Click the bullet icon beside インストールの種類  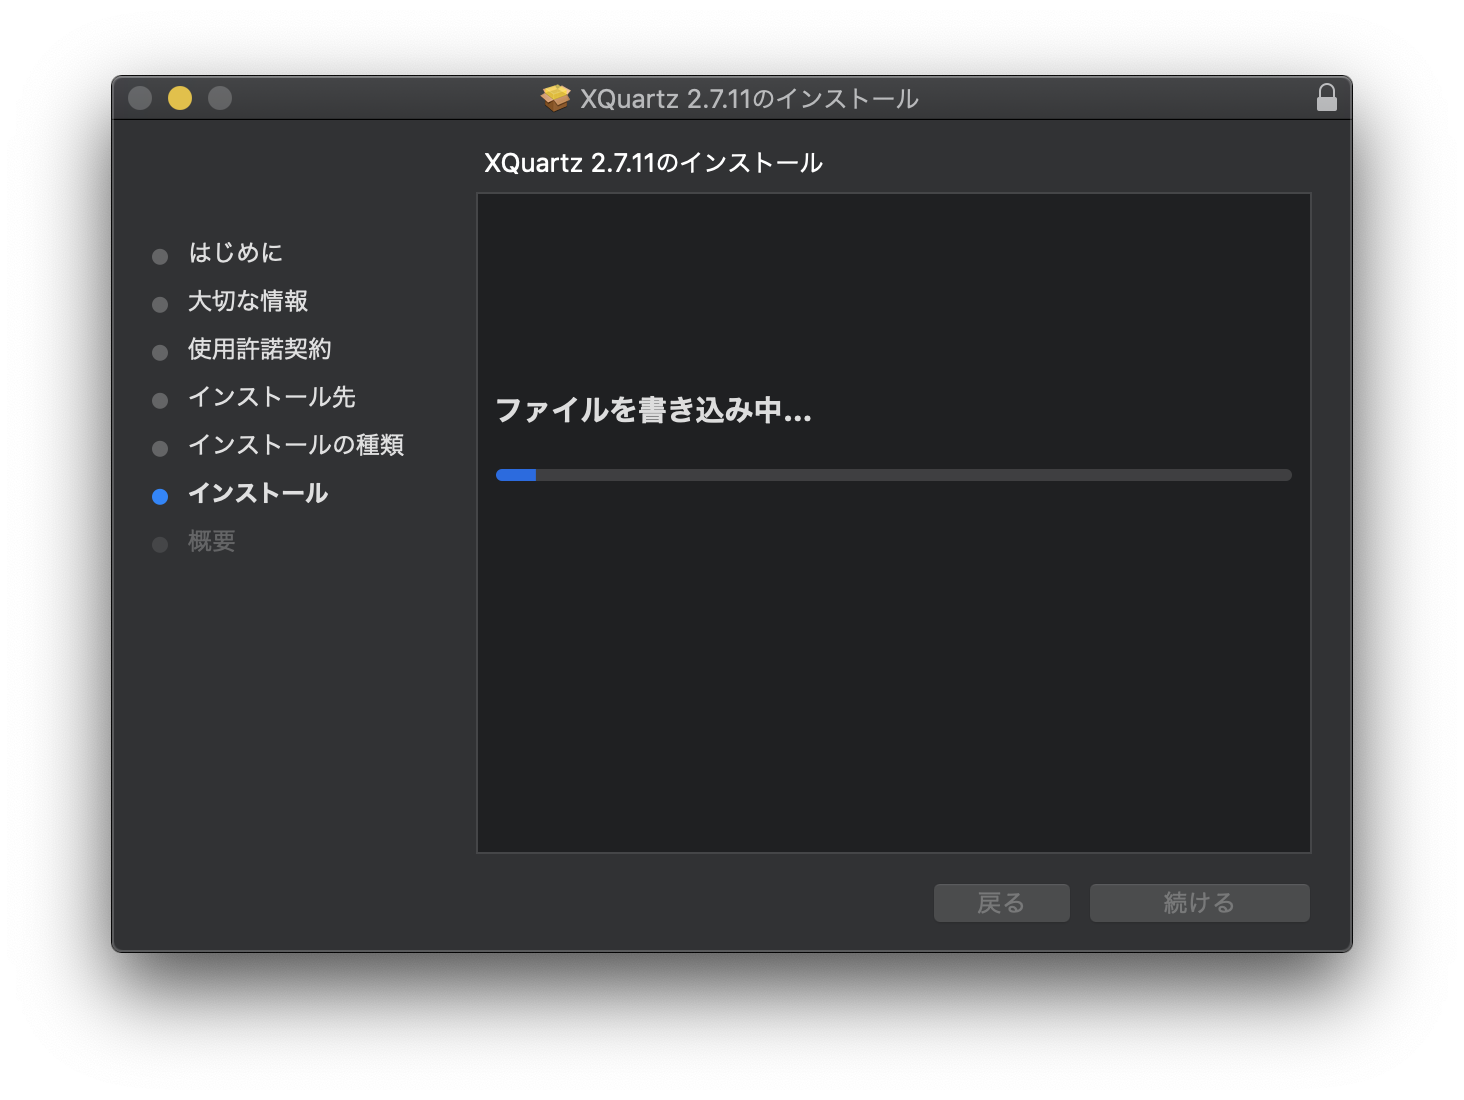[x=160, y=448]
